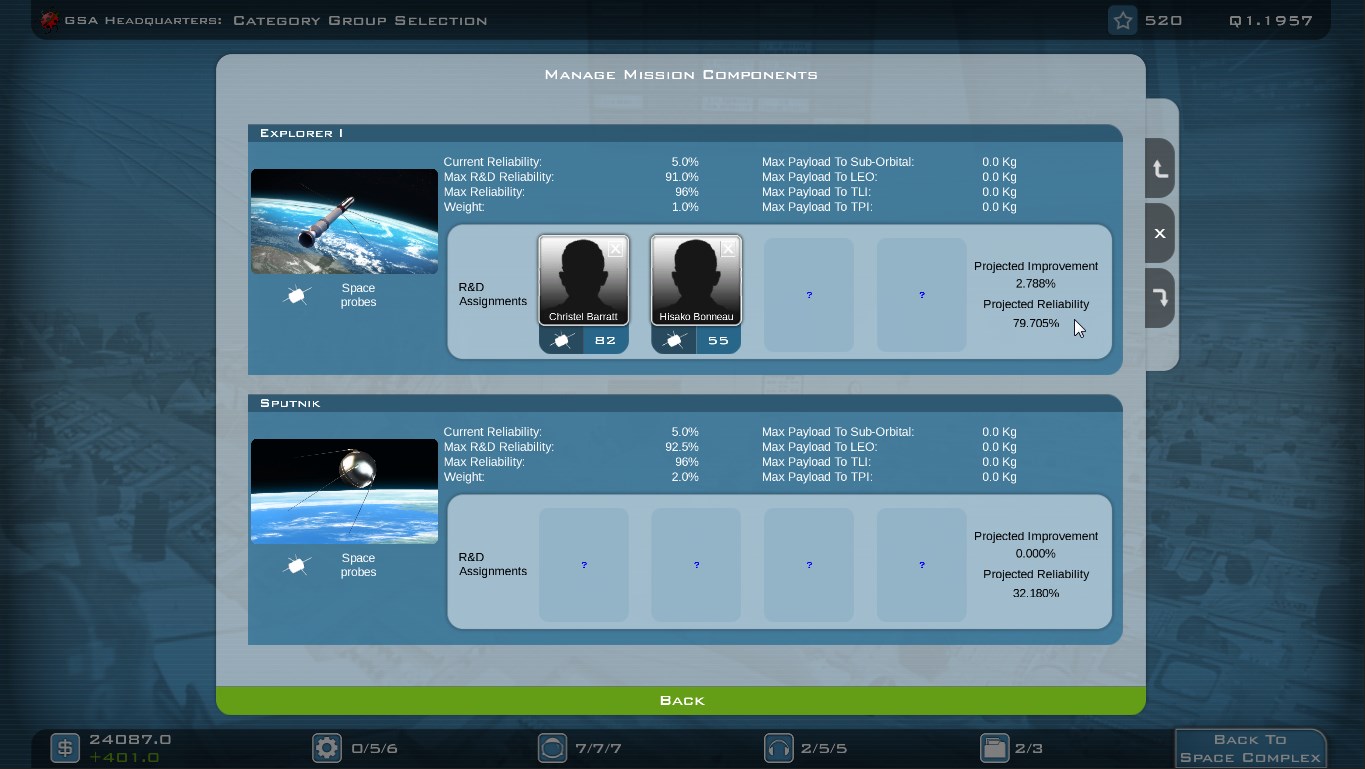Assign staff to Sputnik last empty slot
Screen dimensions: 1365x769
(922, 565)
